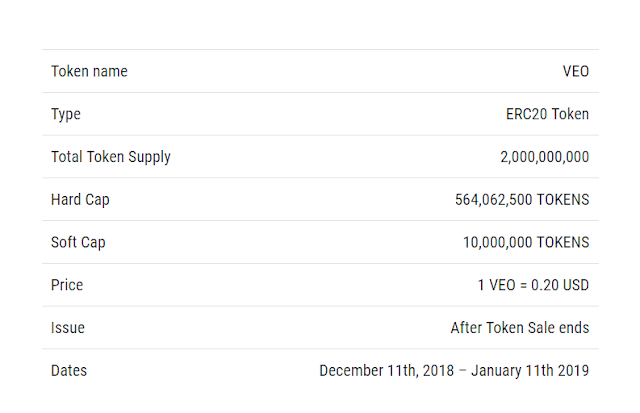Screen dimensions: 640x413
Task: Select the ERC20 Token value
Action: tap(547, 114)
